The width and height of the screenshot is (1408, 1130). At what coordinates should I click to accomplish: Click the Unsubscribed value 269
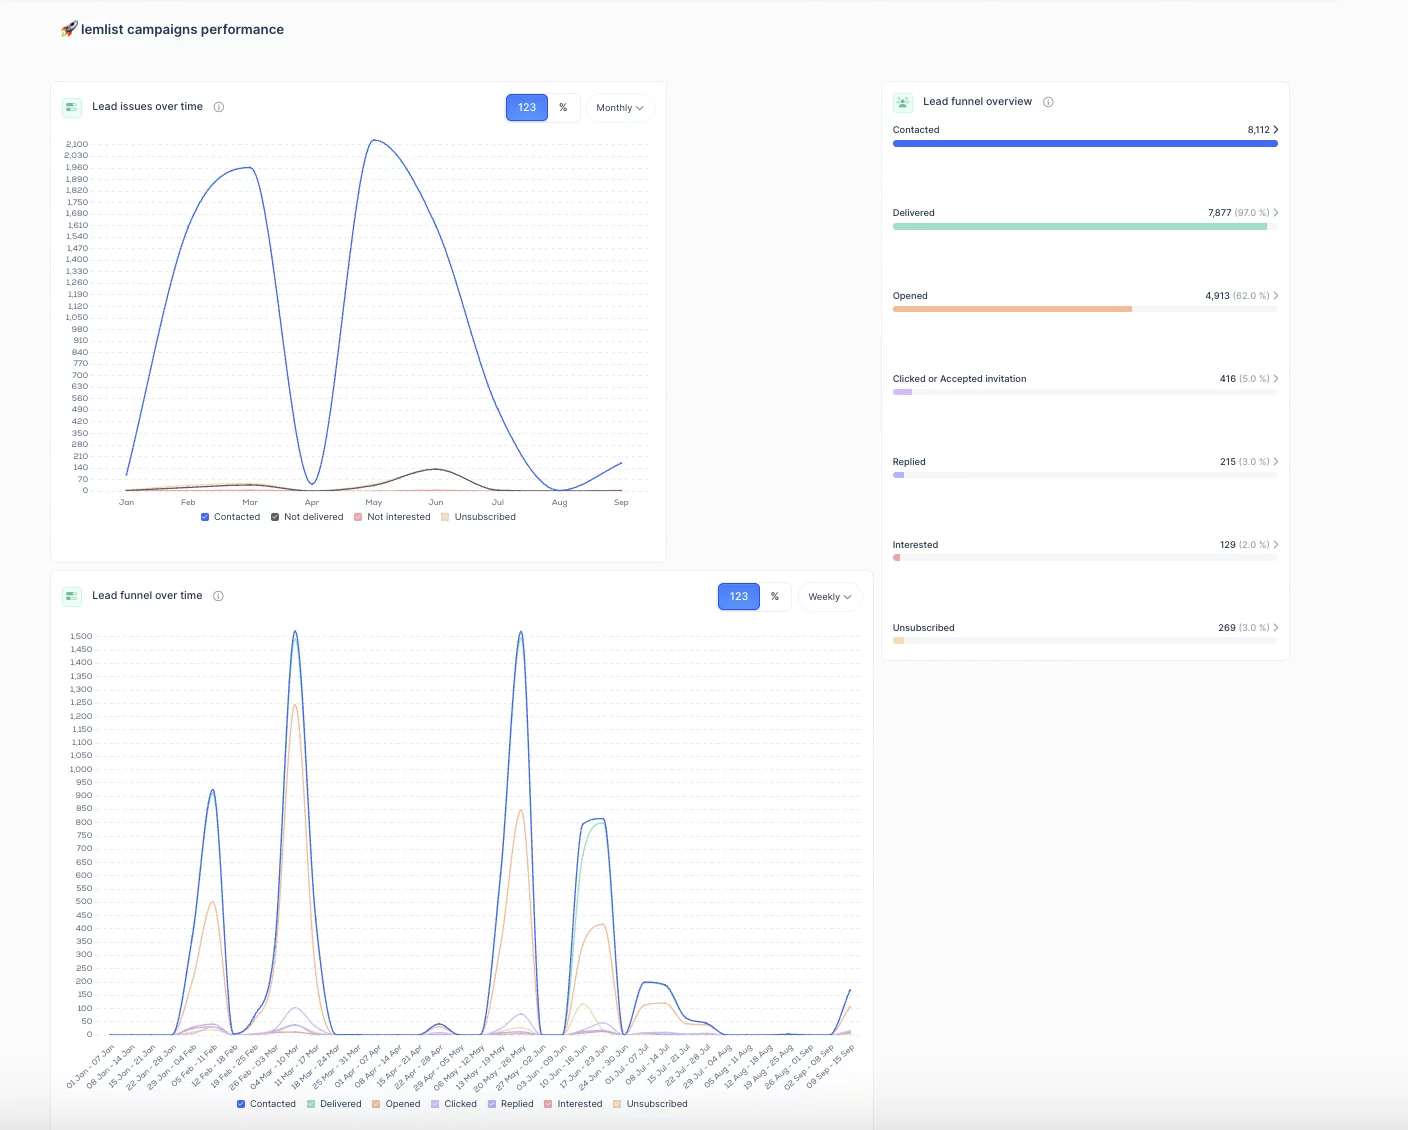point(1227,628)
